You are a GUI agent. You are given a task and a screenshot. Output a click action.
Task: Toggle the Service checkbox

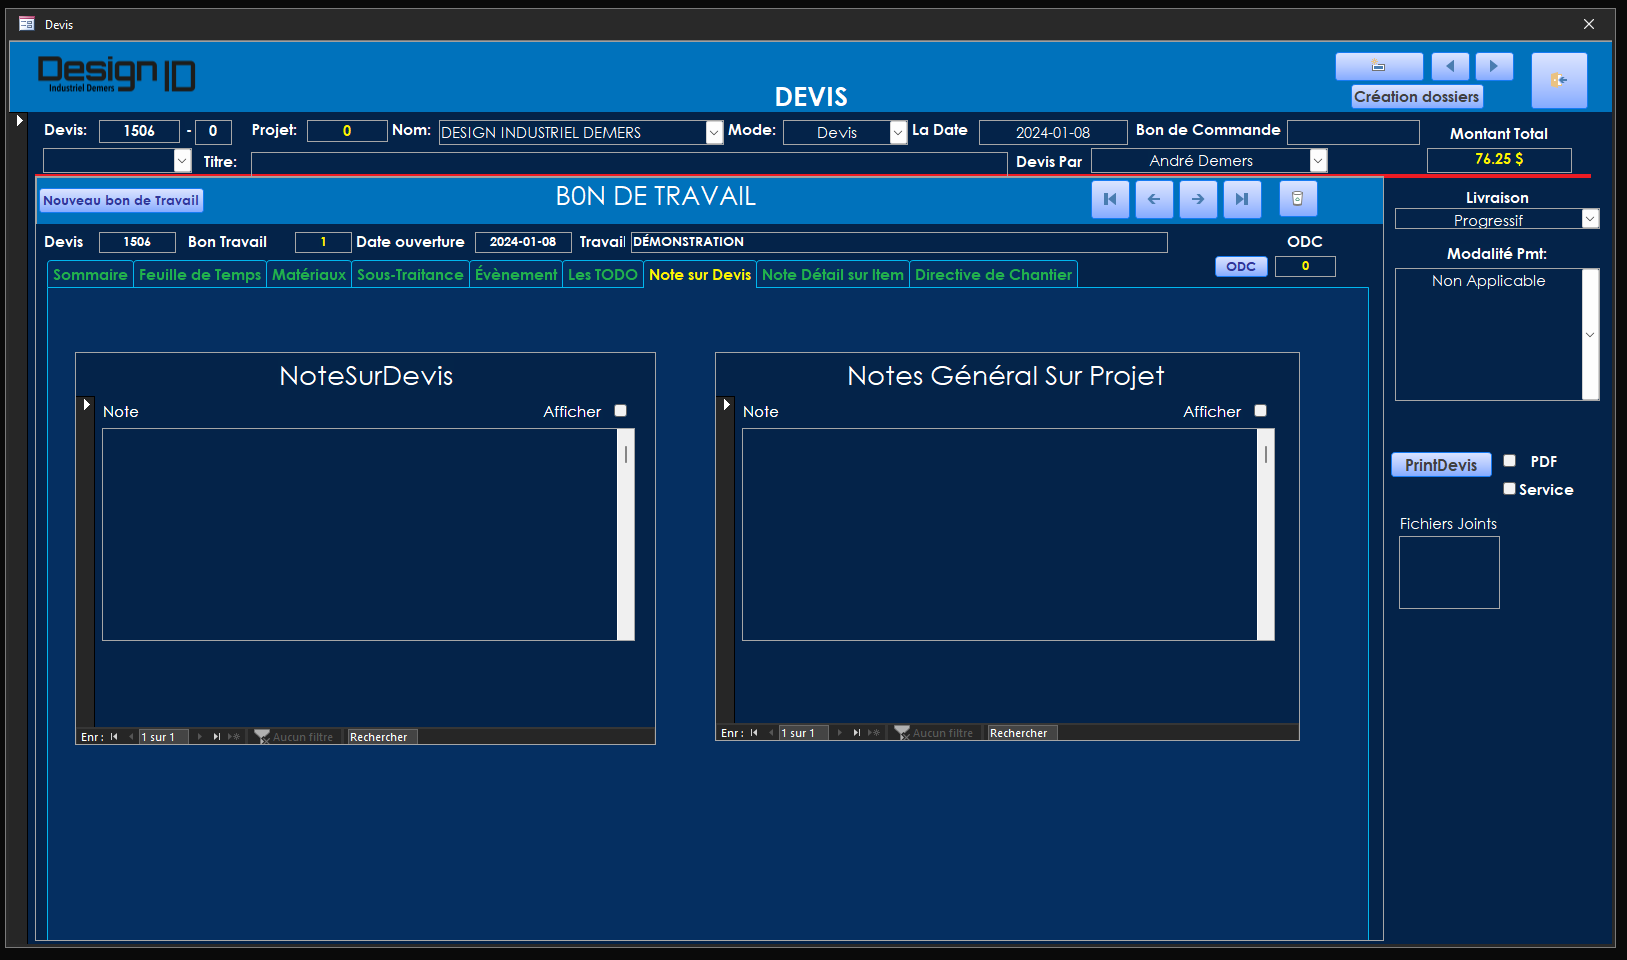pyautogui.click(x=1510, y=489)
